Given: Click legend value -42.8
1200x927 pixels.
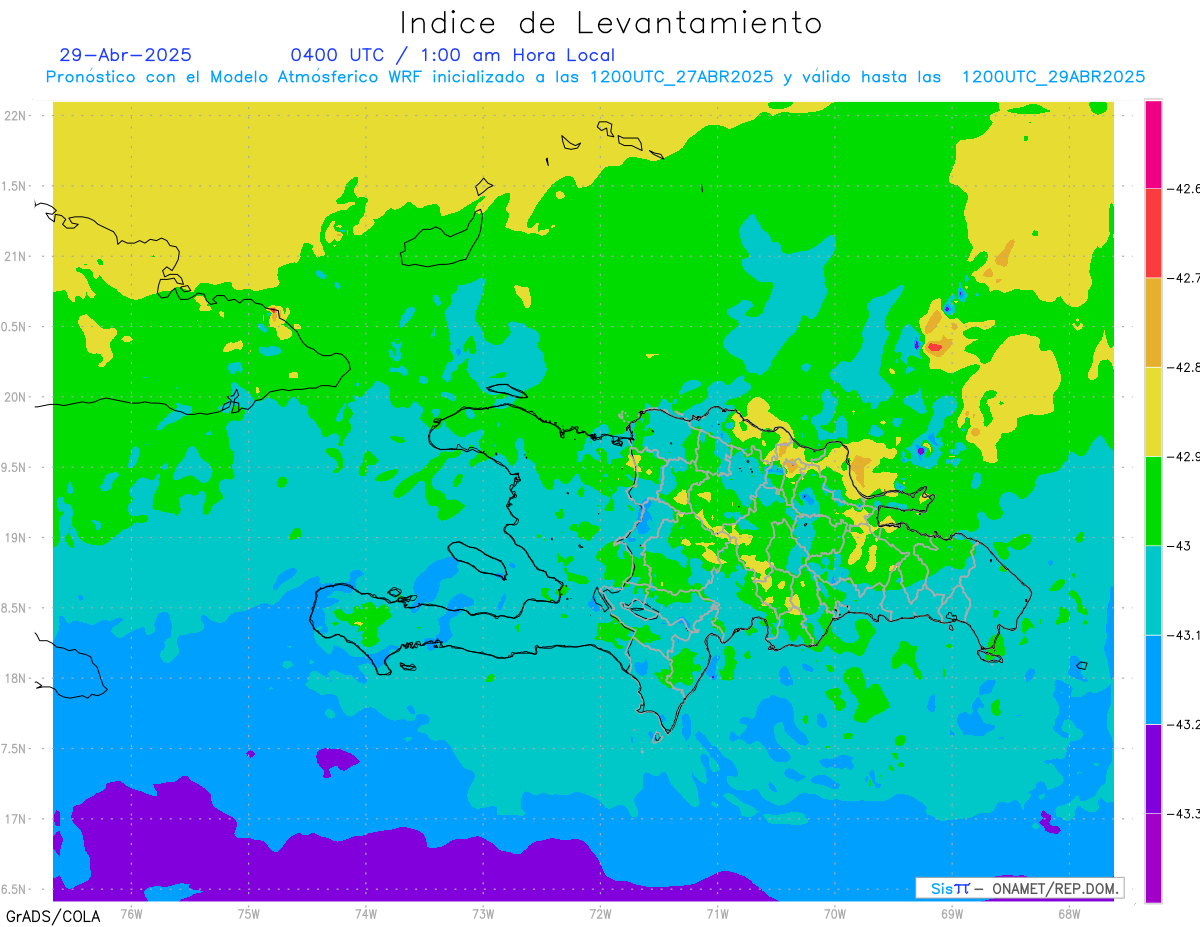Looking at the screenshot, I should 1183,367.
